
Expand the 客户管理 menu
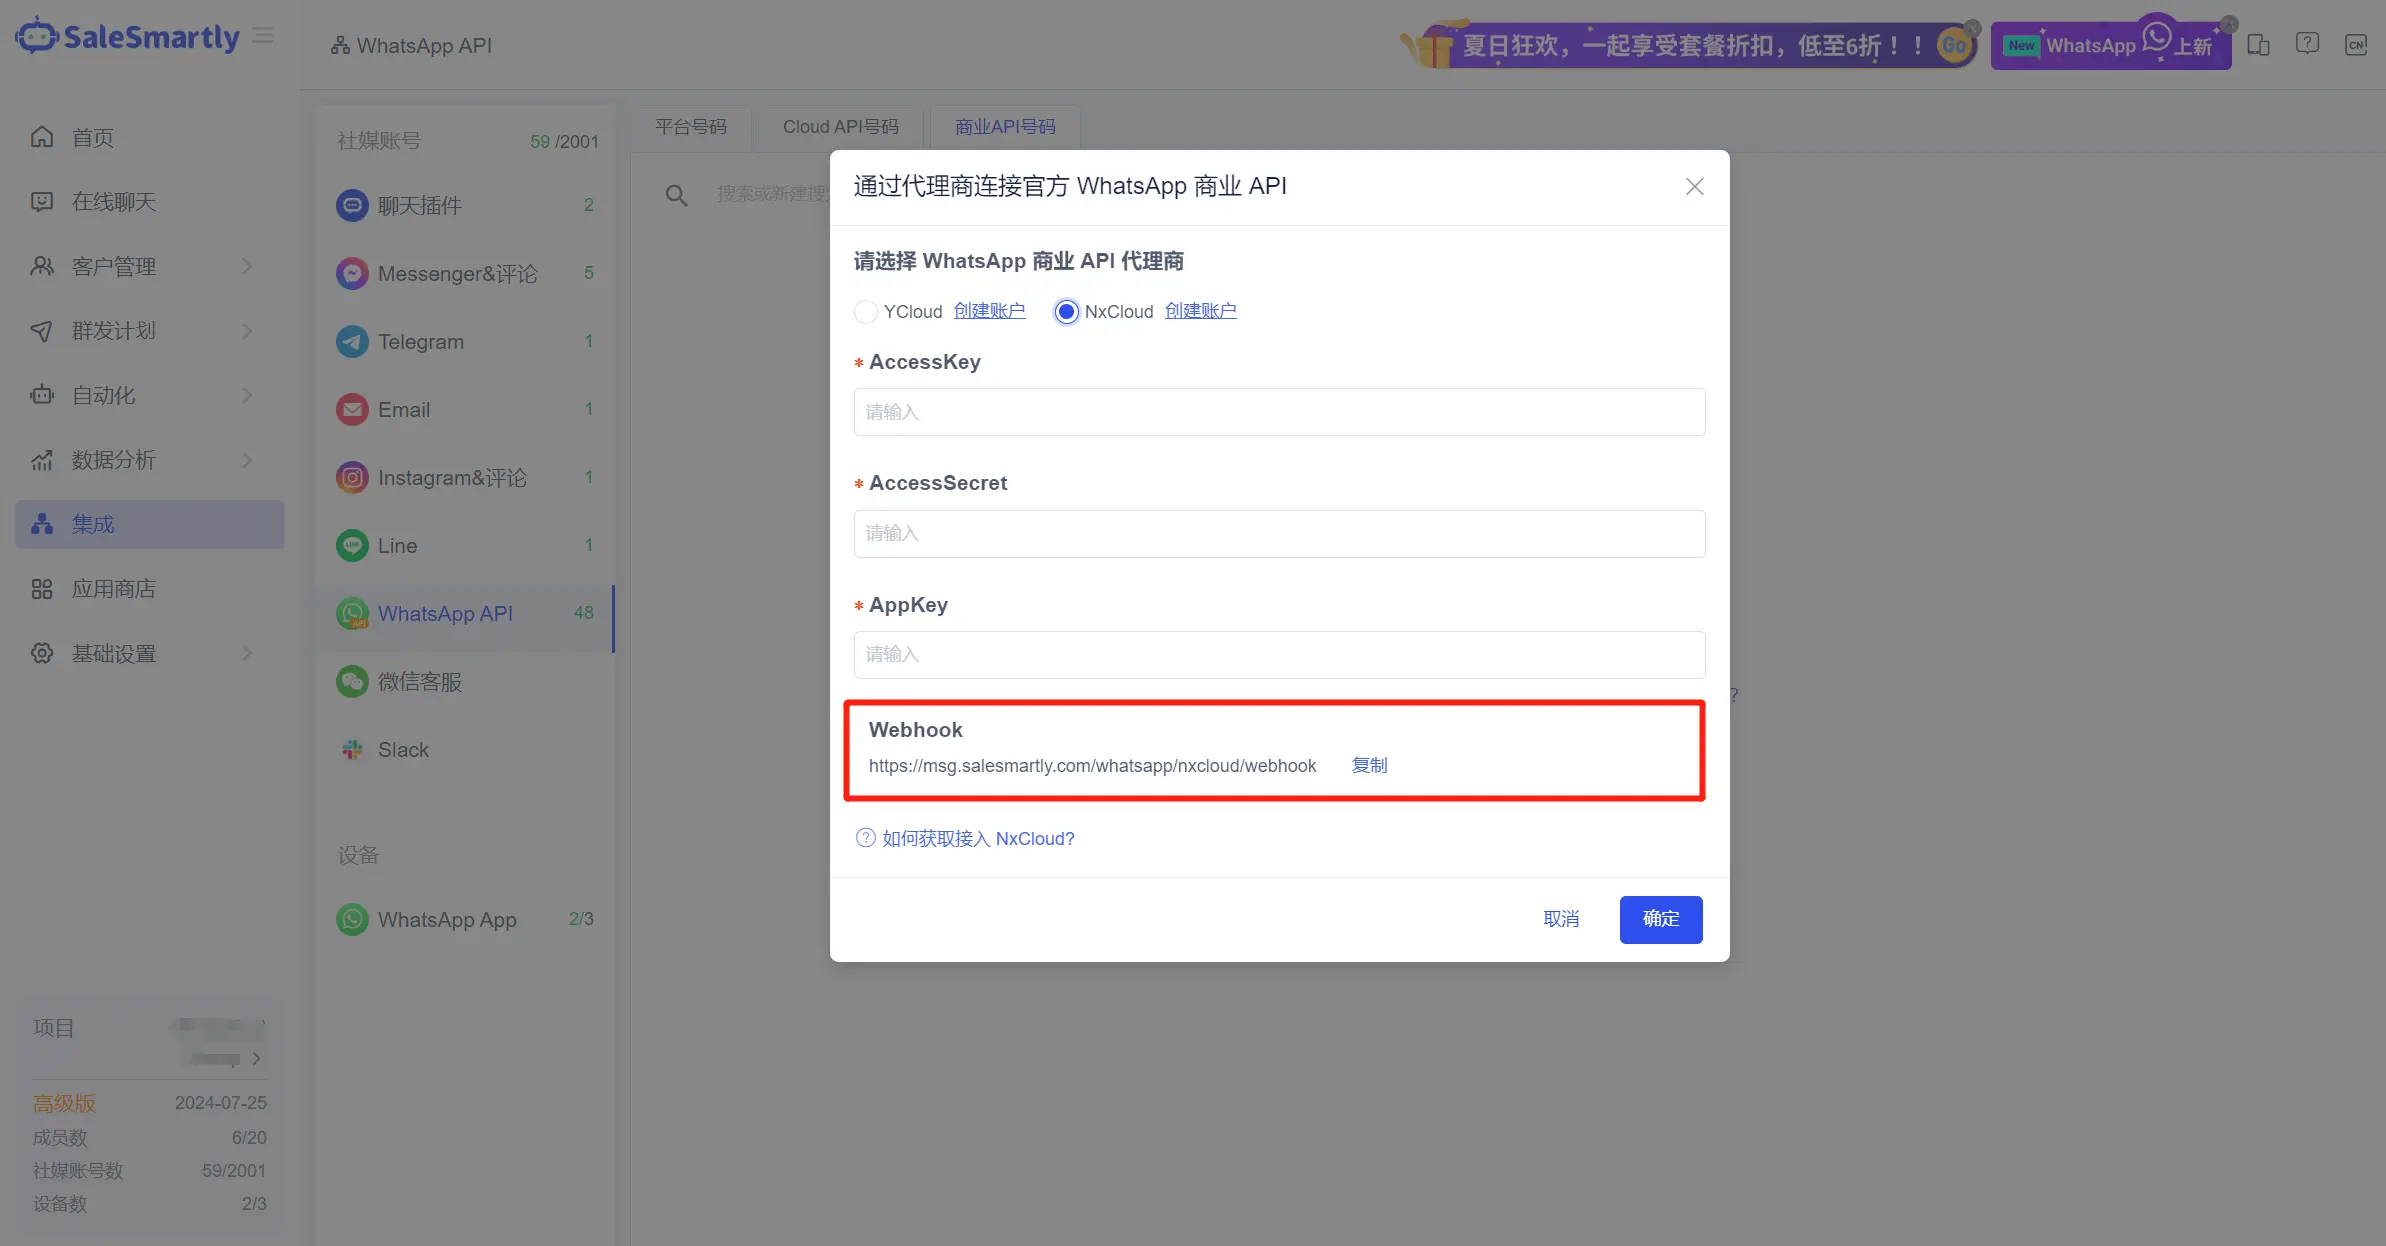coord(114,266)
